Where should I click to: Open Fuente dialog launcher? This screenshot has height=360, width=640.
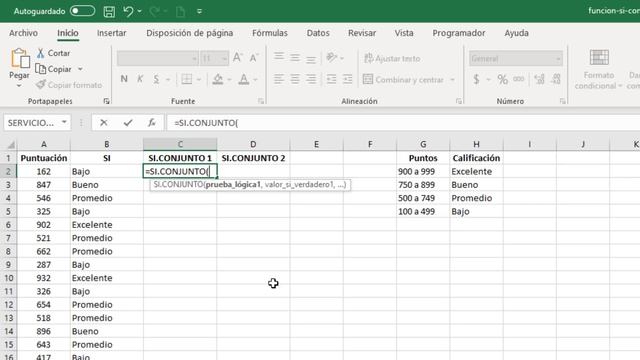[261, 101]
